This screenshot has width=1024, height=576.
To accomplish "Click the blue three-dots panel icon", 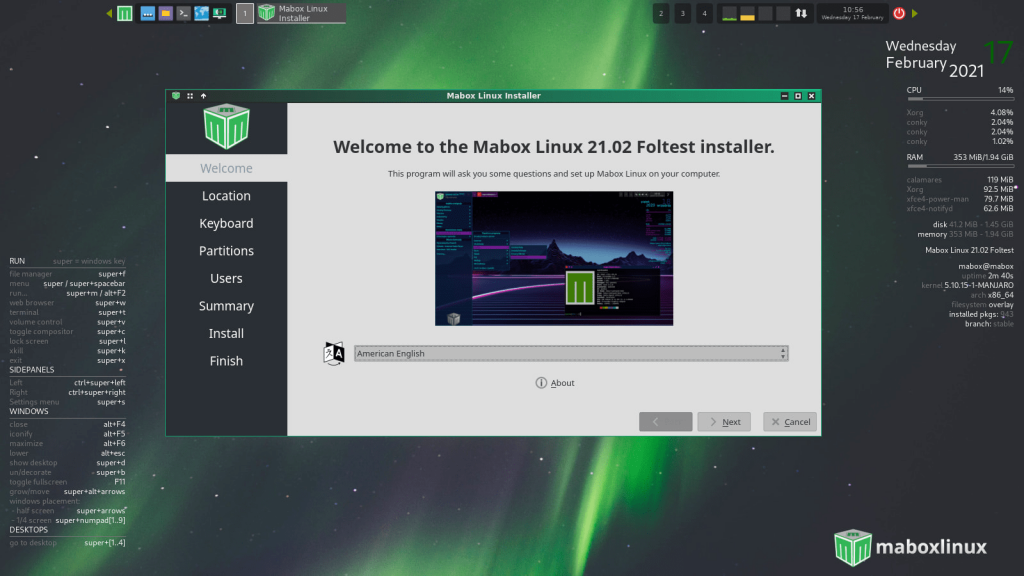I will pyautogui.click(x=148, y=13).
